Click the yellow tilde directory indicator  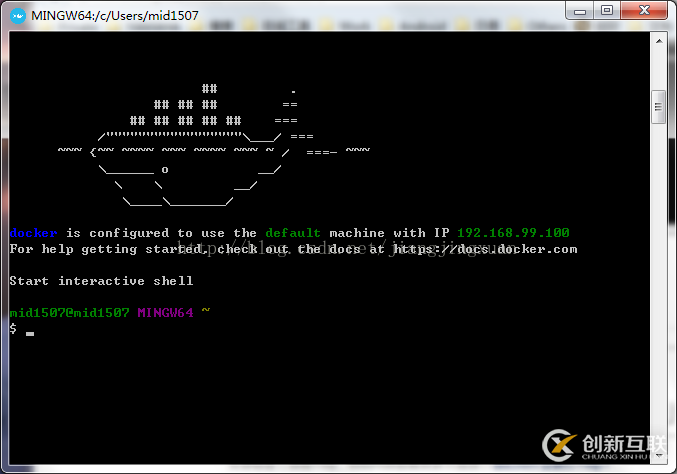206,311
